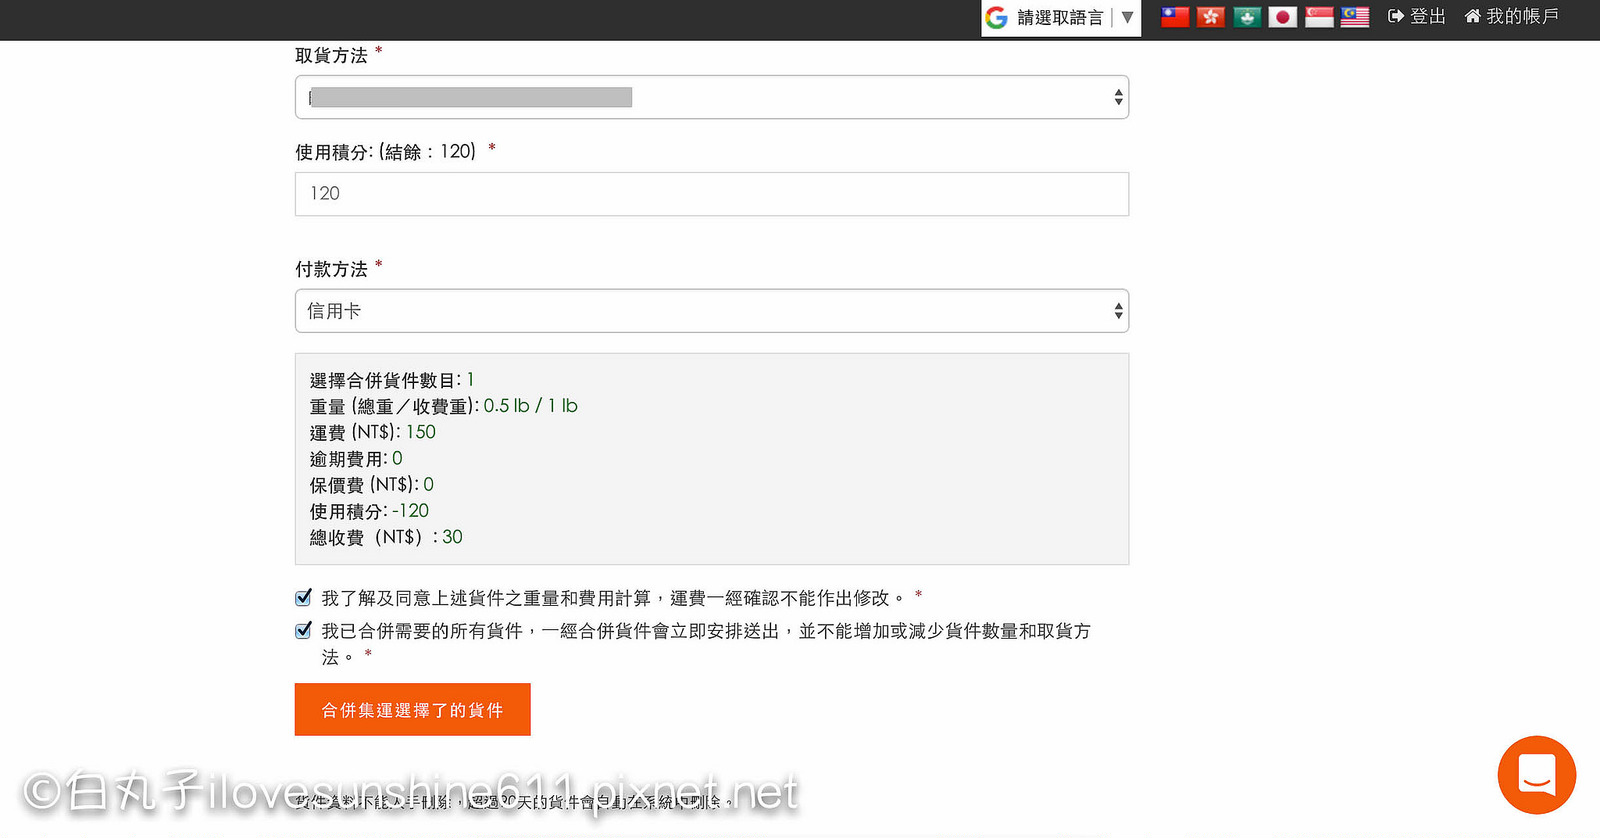Viewport: 1600px width, 838px height.
Task: Click the Malaysia flag icon
Action: 1355,17
